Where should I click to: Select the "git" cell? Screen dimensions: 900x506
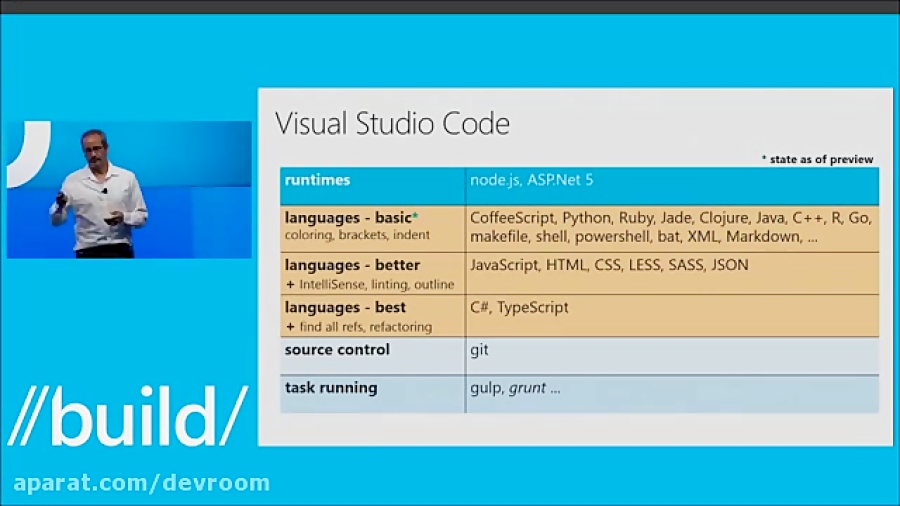pyautogui.click(x=672, y=356)
